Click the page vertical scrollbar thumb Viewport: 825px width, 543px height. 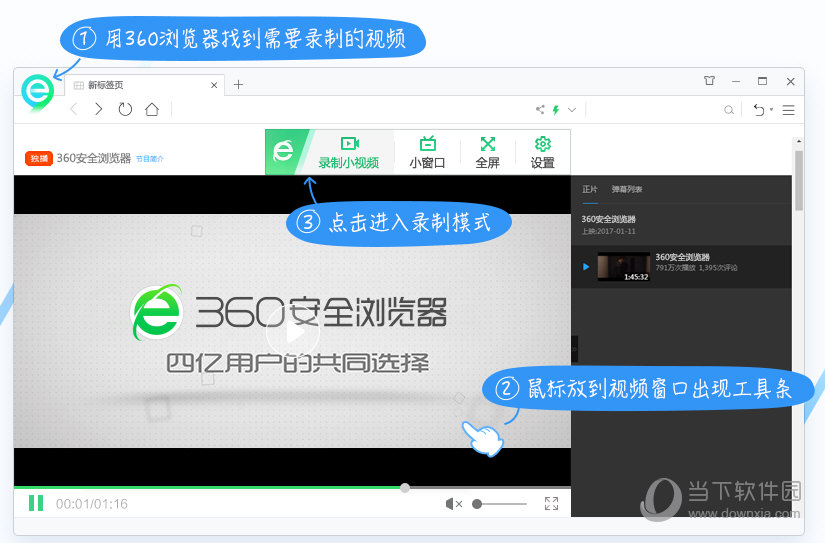[x=799, y=180]
